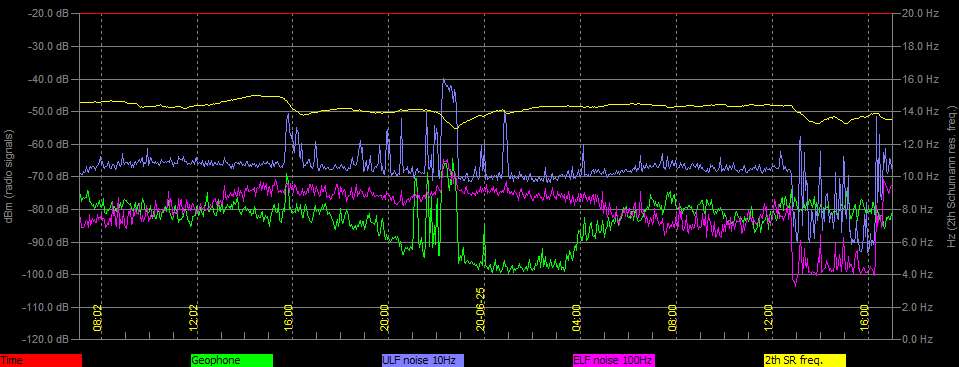The image size is (959, 367).
Task: Click the Hz (2th Schumann res. freq.) axis title
Action: 952,176
